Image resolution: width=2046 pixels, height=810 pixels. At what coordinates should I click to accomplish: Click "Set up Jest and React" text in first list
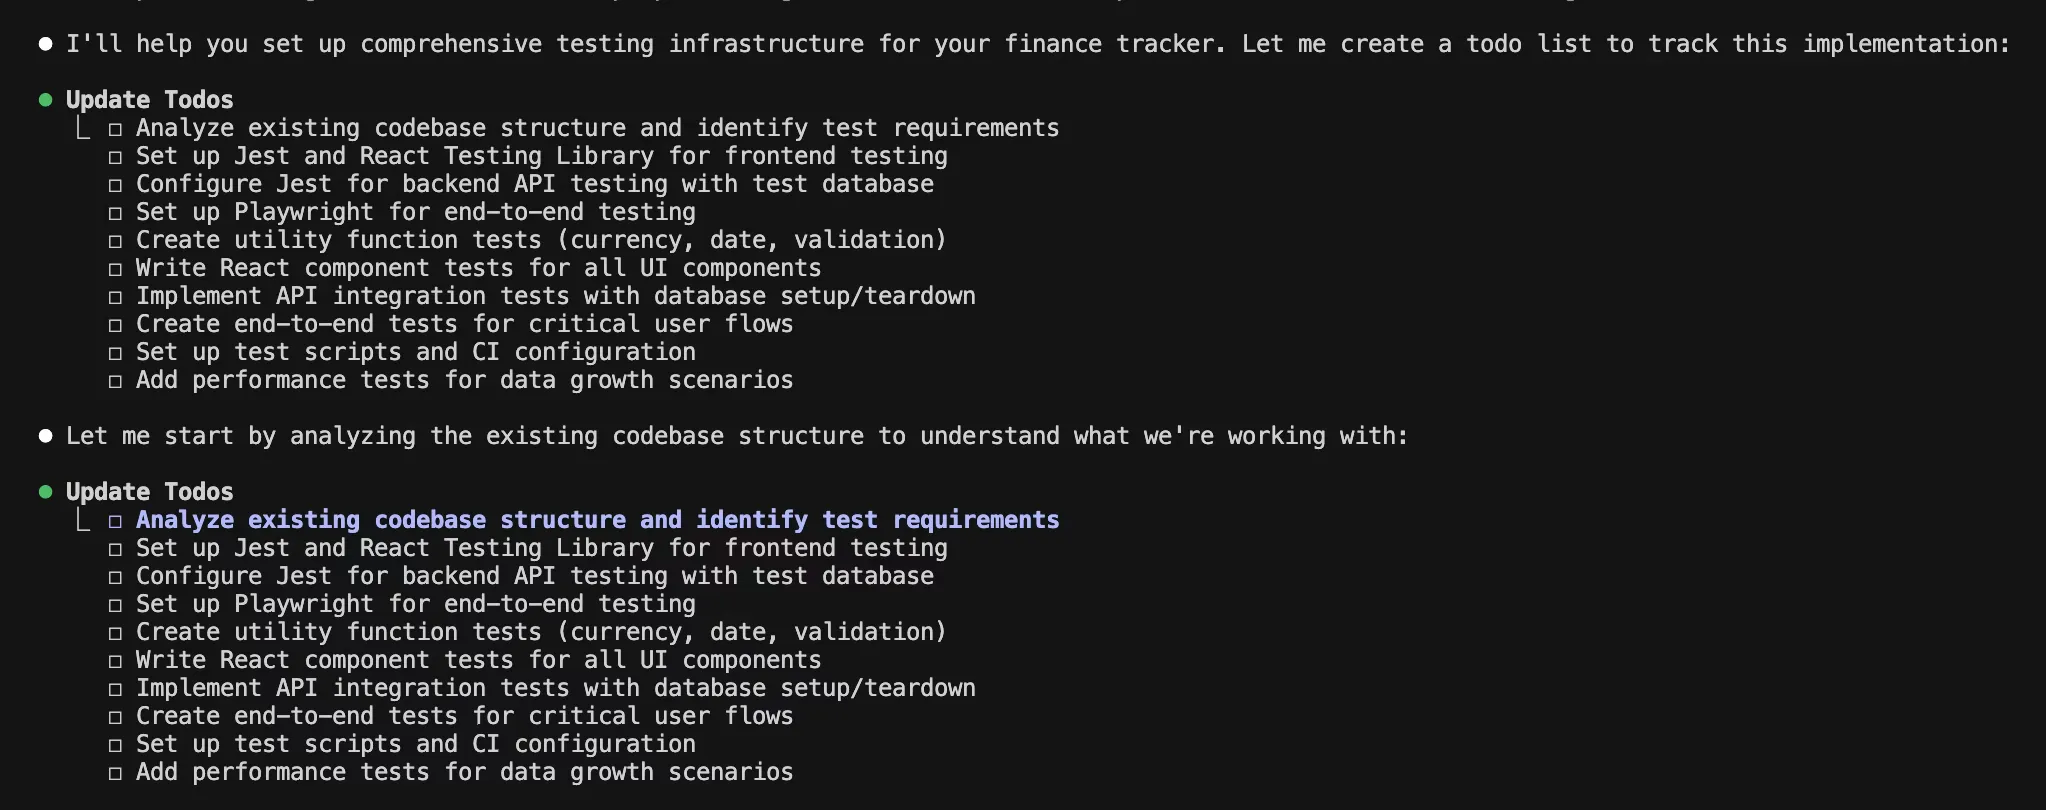click(x=541, y=156)
